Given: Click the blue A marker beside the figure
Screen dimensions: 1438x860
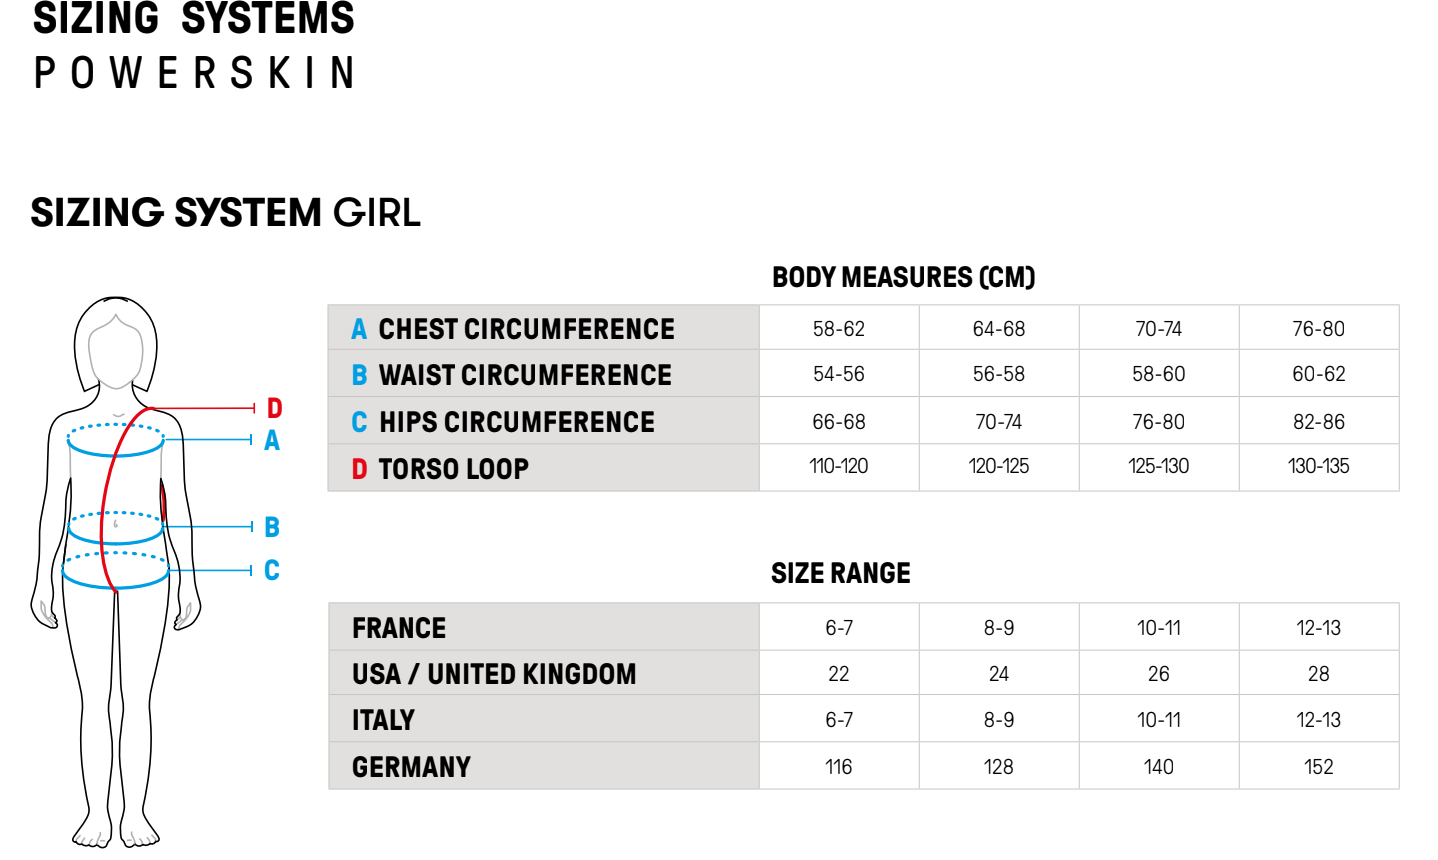Looking at the screenshot, I should coord(272,441).
